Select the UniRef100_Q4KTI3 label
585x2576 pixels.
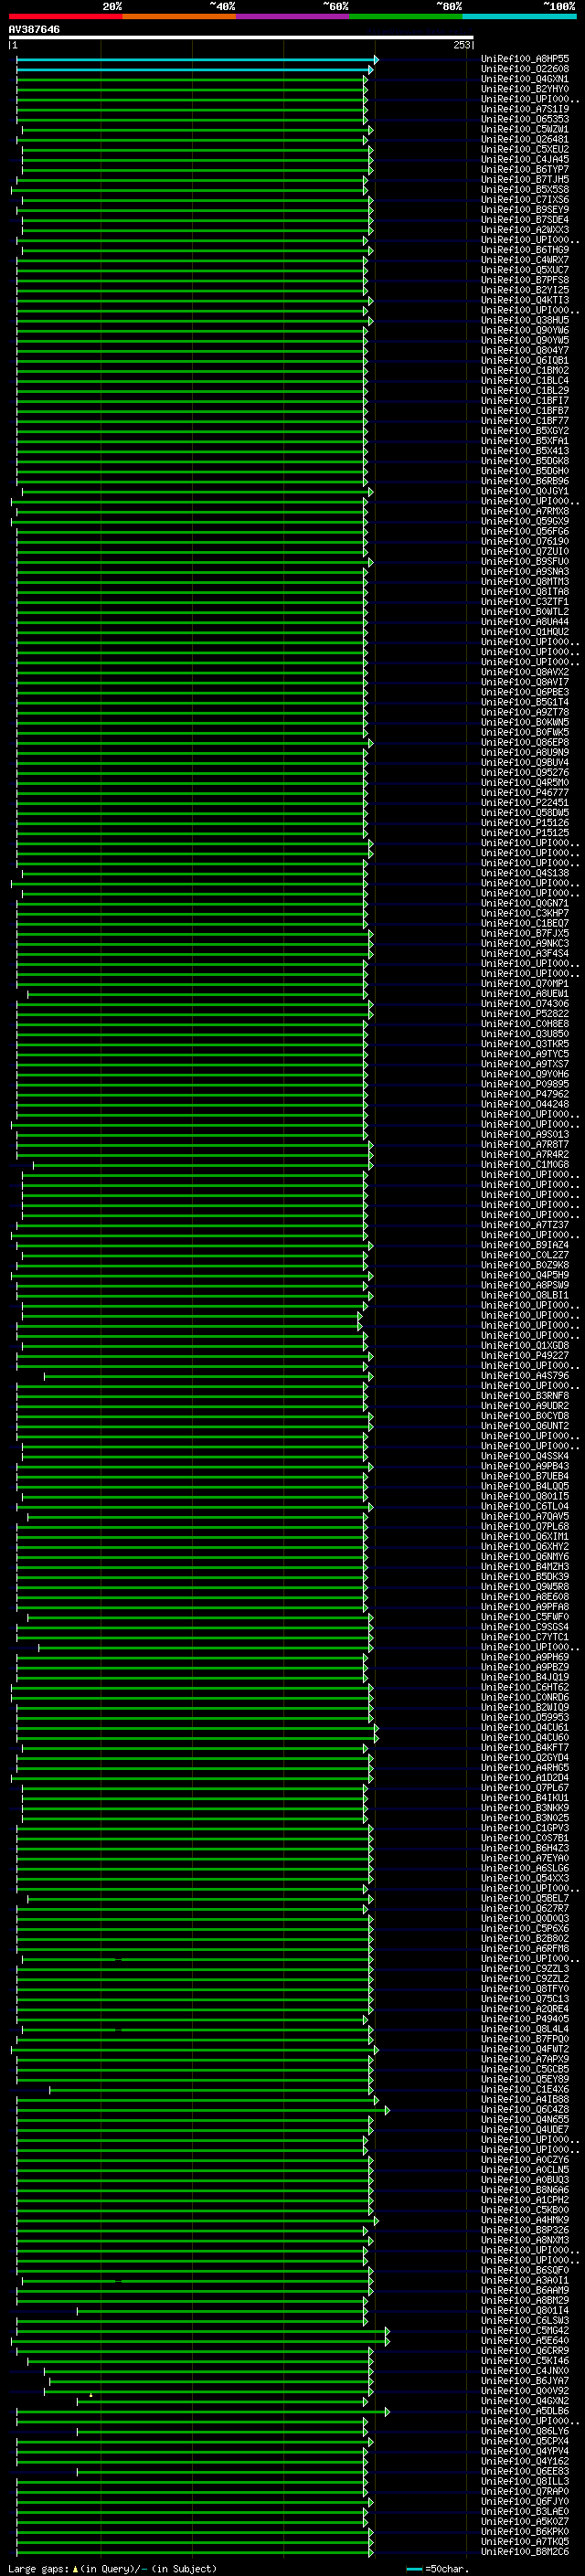click(x=525, y=300)
